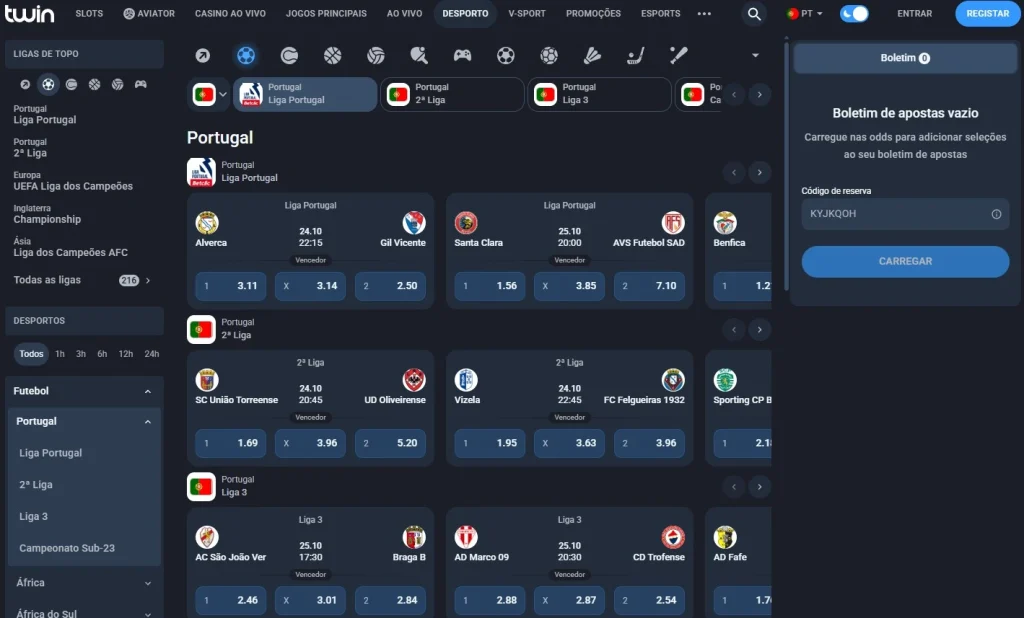Collapse the Futebol section
Viewport: 1024px width, 618px height.
(x=148, y=391)
